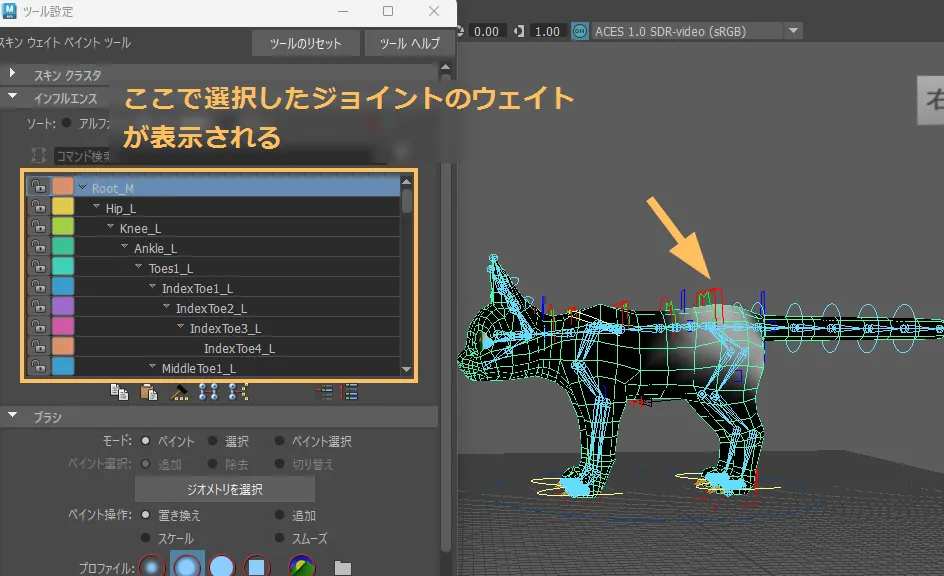Collapse the ブラシ section
The image size is (944, 576).
tap(12, 416)
